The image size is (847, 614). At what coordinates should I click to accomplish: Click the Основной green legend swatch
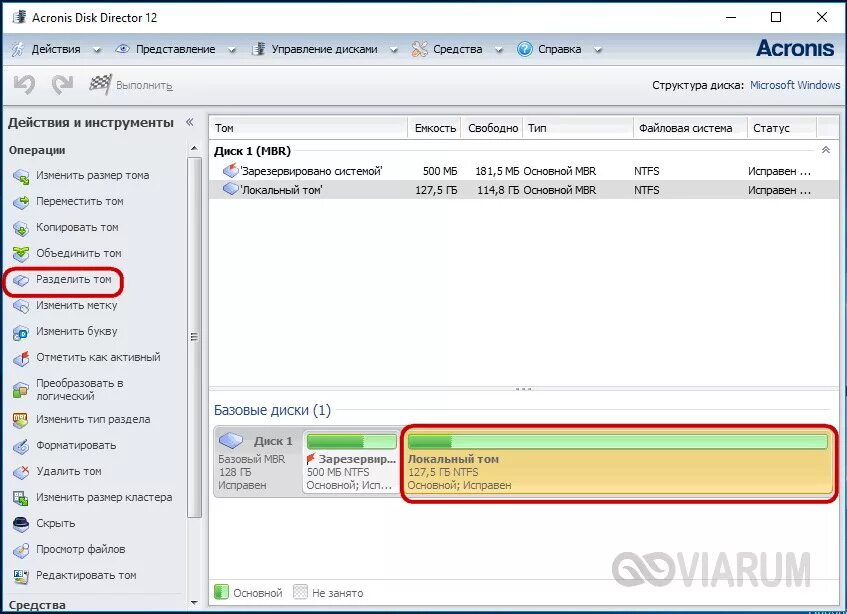(x=221, y=592)
